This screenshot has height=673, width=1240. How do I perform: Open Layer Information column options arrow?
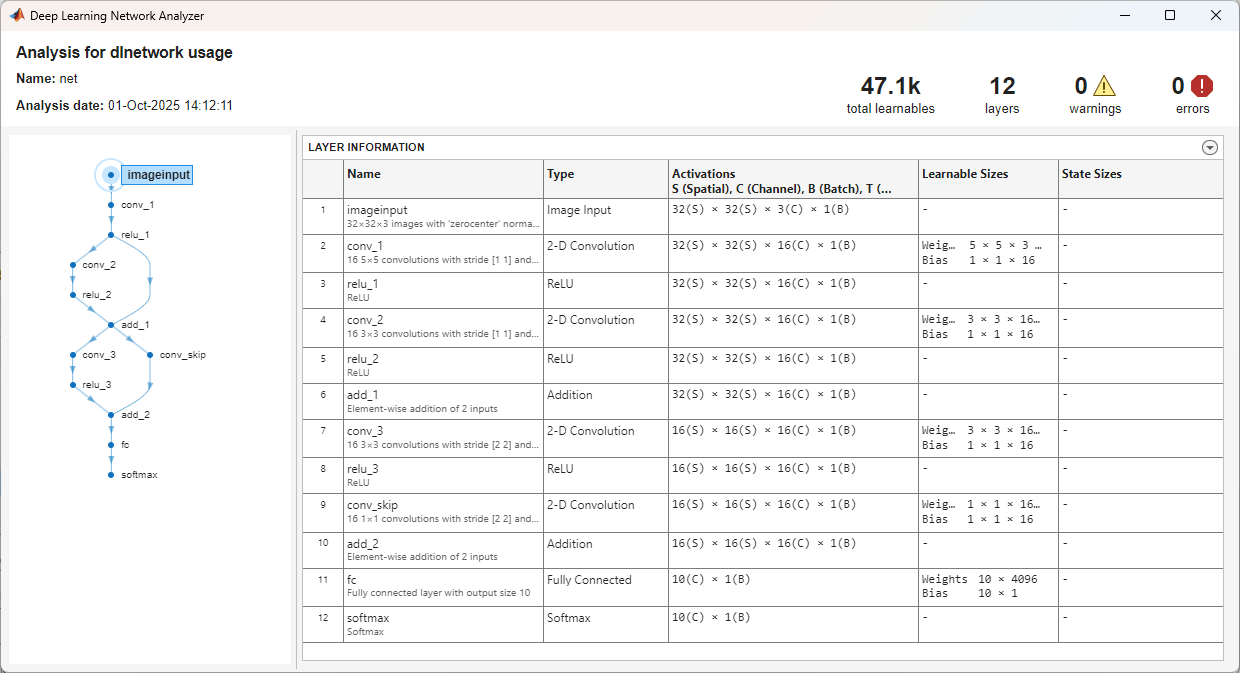coord(1210,147)
